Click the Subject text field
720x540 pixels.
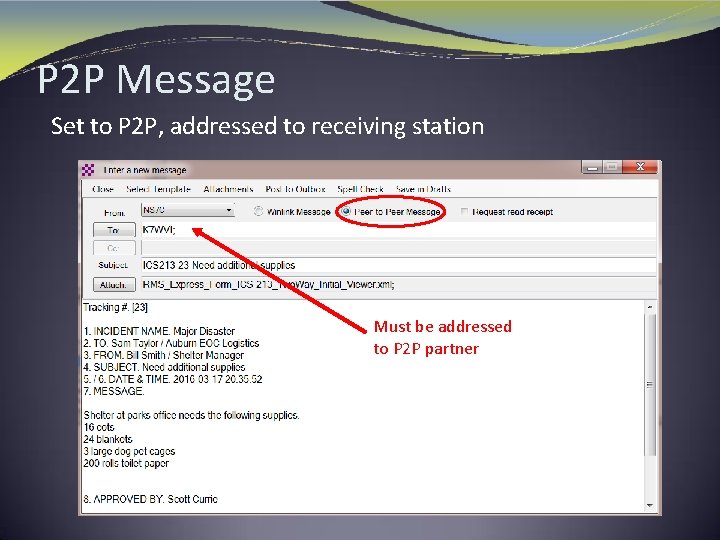(399, 265)
